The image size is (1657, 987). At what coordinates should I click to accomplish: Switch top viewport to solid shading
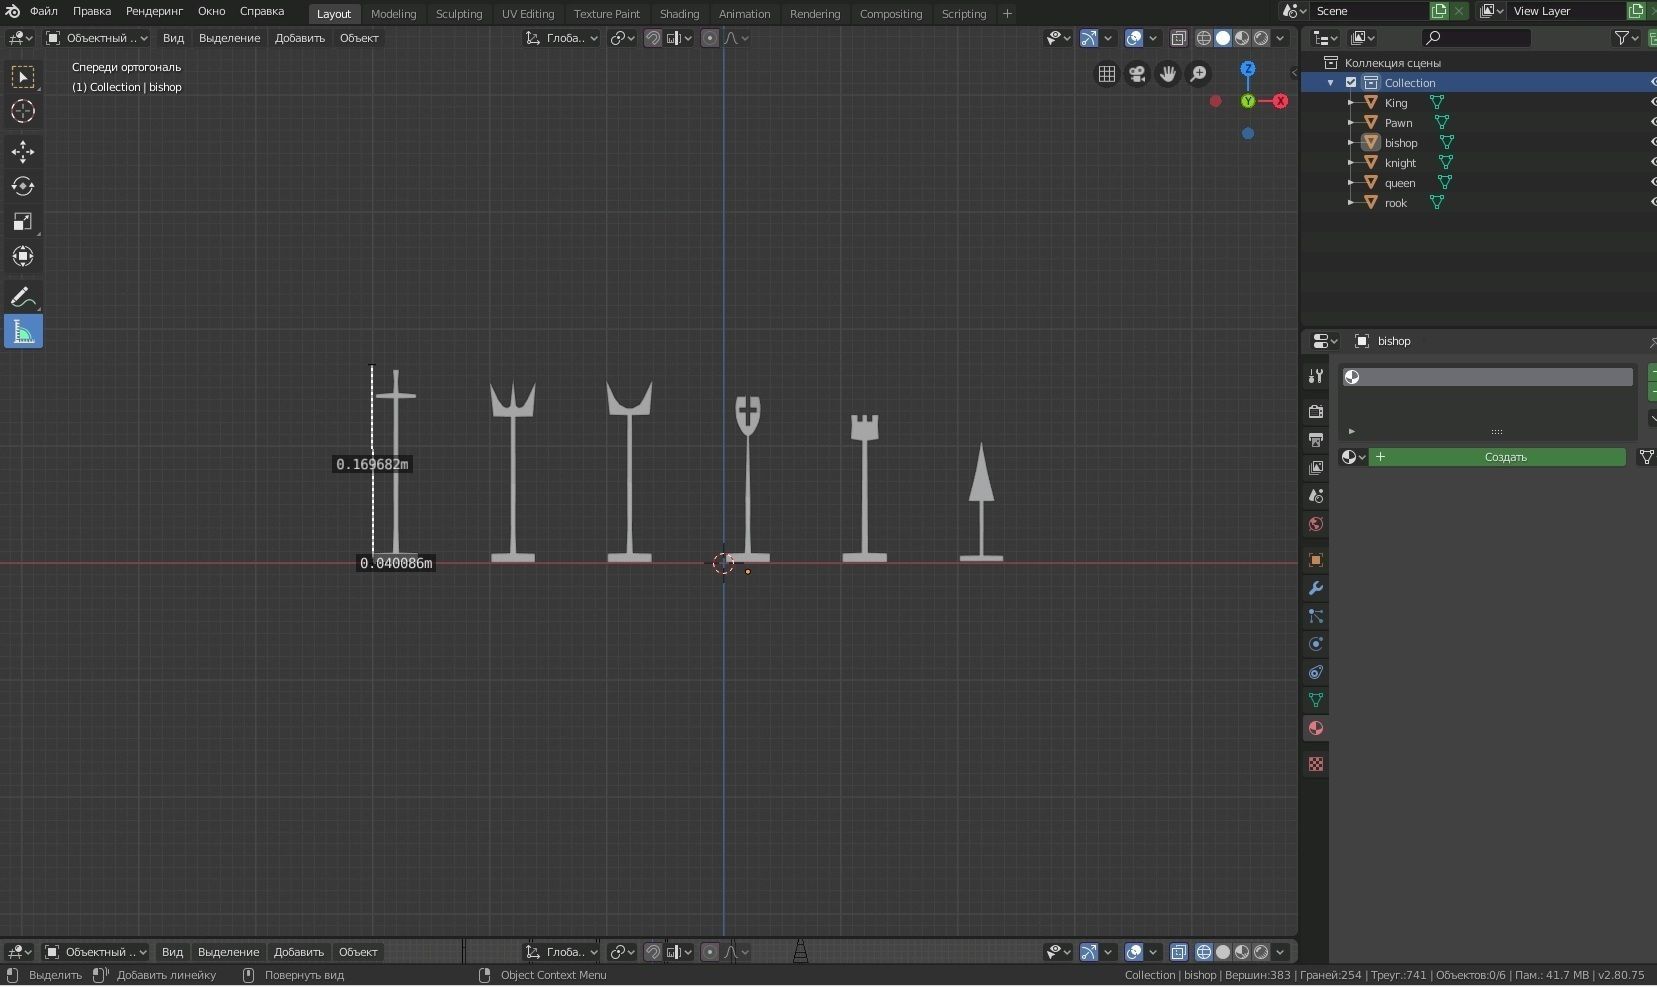coord(1223,38)
